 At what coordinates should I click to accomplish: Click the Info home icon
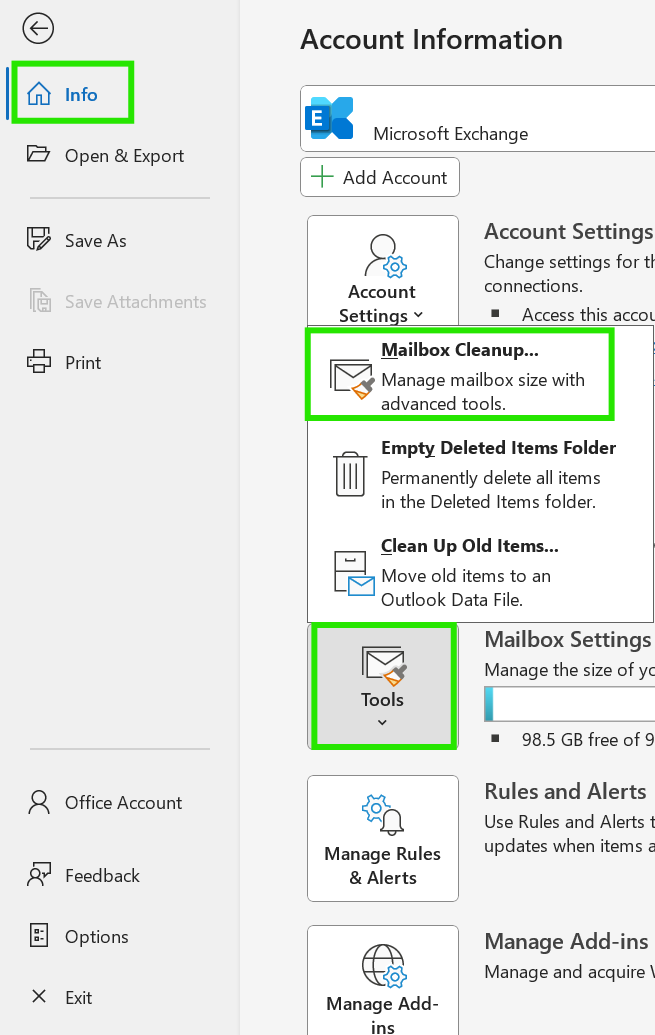coord(39,94)
